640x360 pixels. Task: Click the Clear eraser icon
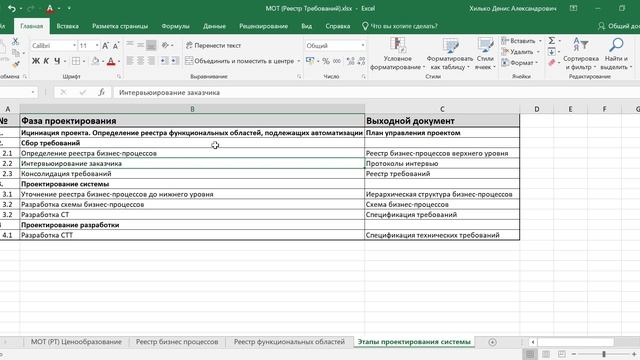[x=551, y=63]
